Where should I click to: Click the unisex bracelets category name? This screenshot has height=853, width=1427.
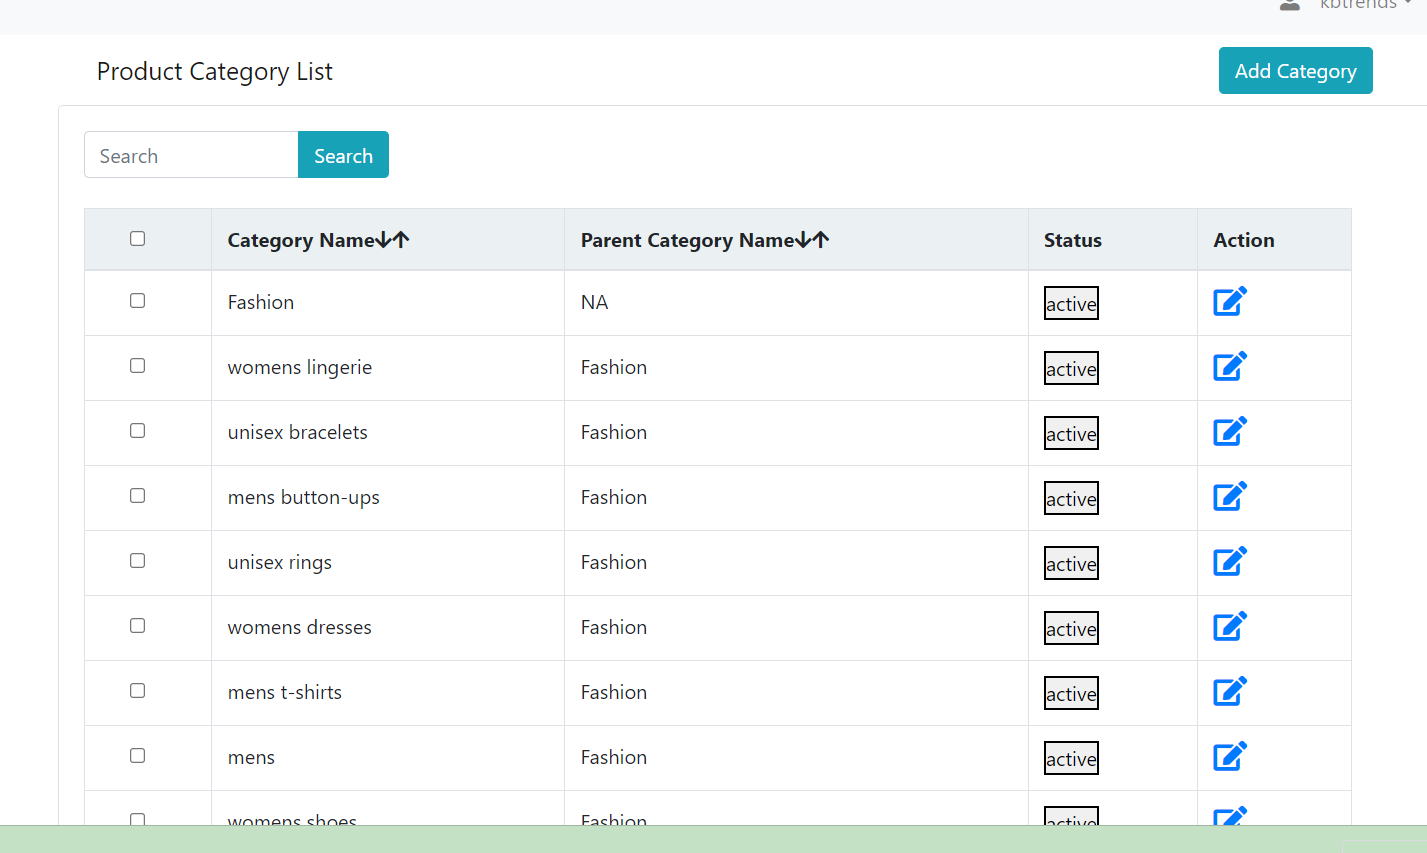(x=298, y=432)
